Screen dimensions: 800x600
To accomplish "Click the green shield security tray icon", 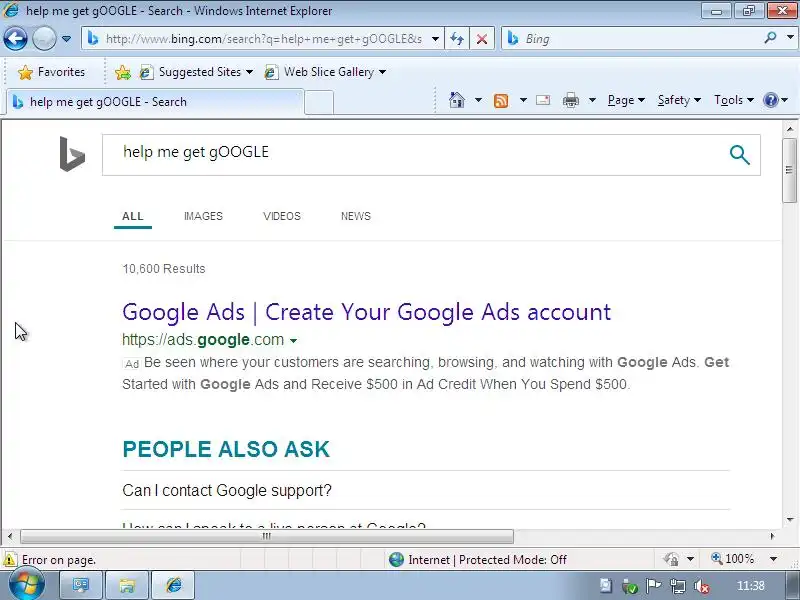I will (x=630, y=587).
